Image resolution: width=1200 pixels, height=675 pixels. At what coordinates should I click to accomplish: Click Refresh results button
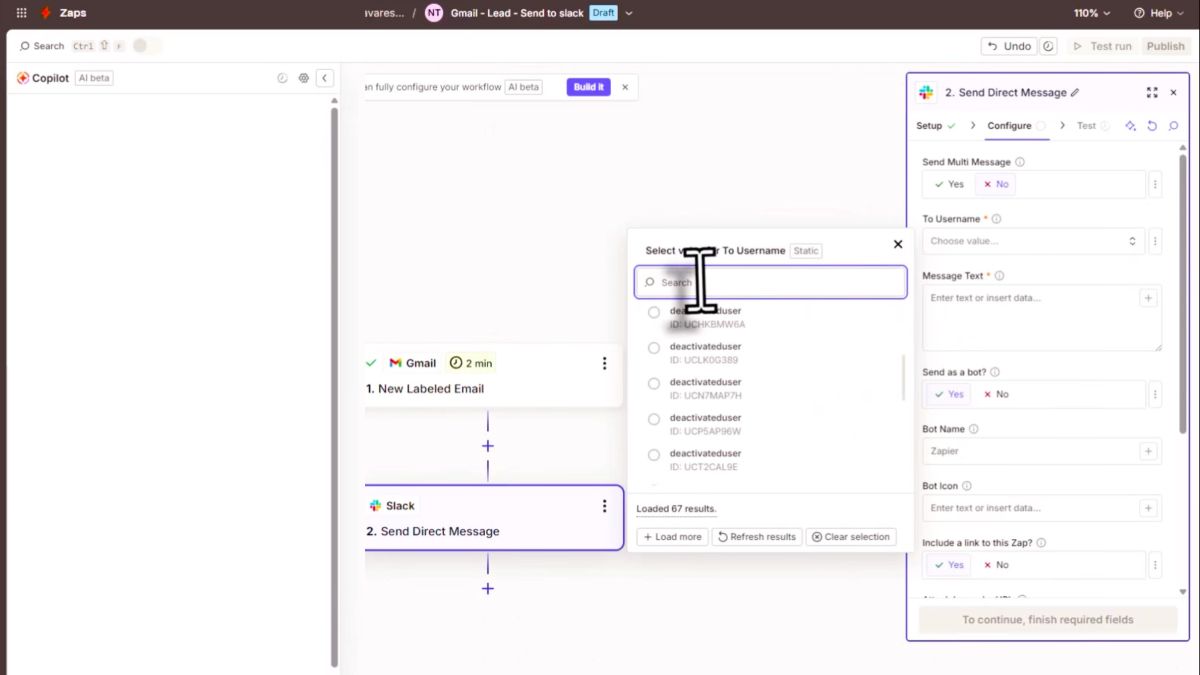[x=757, y=537]
